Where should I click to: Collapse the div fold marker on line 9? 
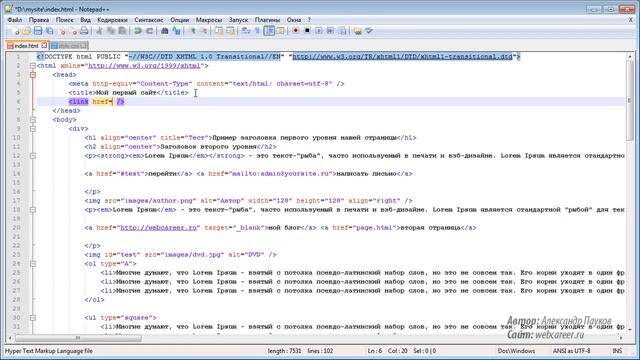pos(33,129)
